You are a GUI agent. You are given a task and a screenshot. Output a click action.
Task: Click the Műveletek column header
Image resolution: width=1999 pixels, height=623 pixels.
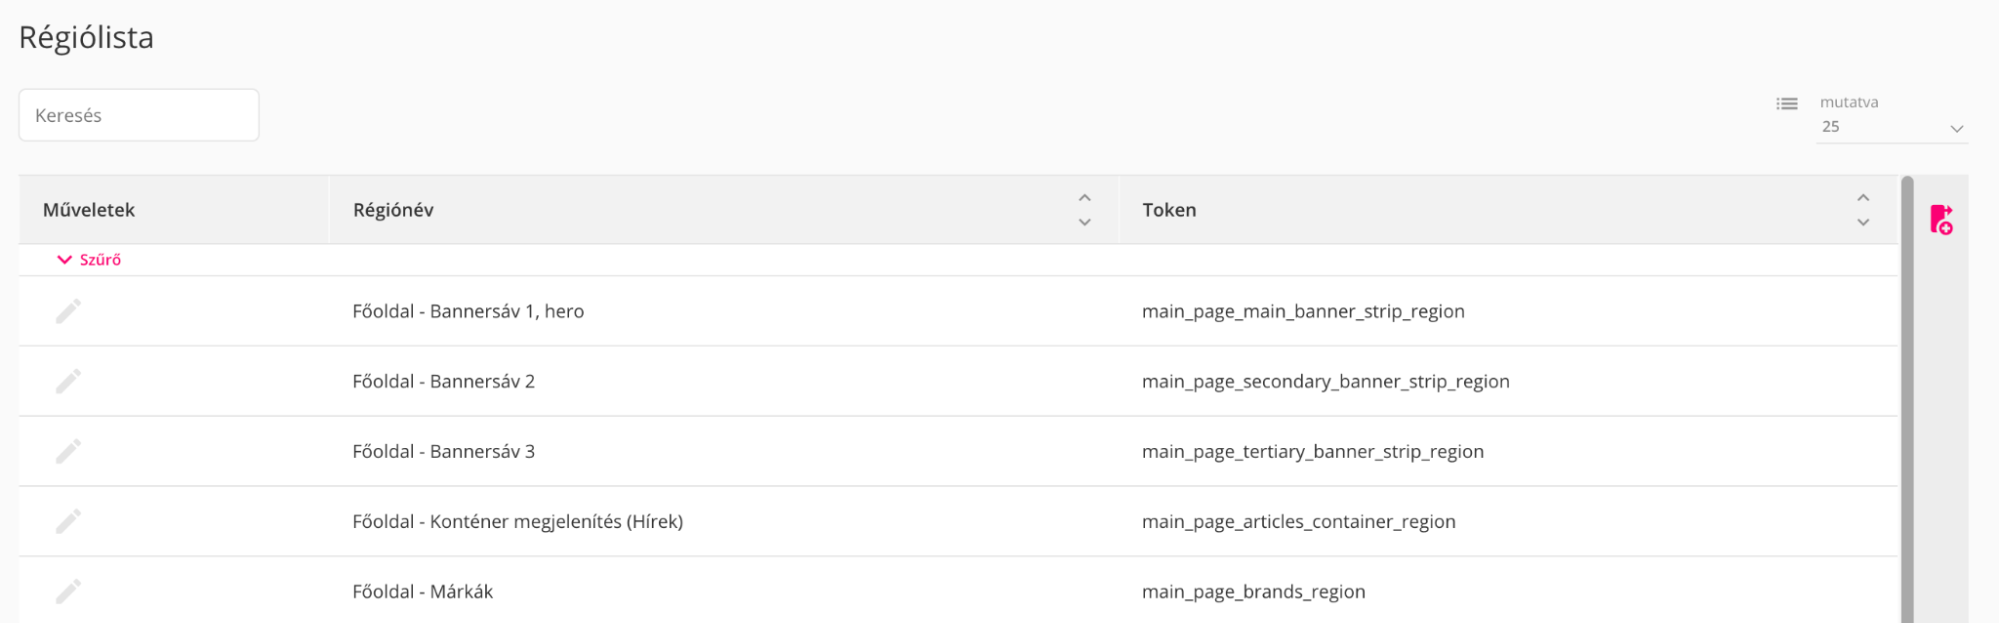point(89,210)
